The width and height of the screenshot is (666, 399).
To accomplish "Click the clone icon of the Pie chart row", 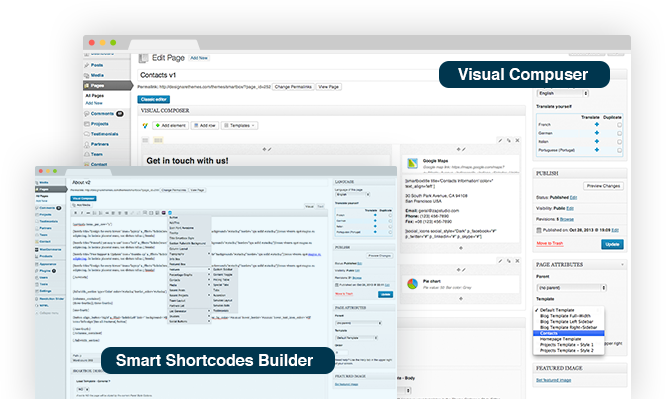I will click(x=509, y=261).
